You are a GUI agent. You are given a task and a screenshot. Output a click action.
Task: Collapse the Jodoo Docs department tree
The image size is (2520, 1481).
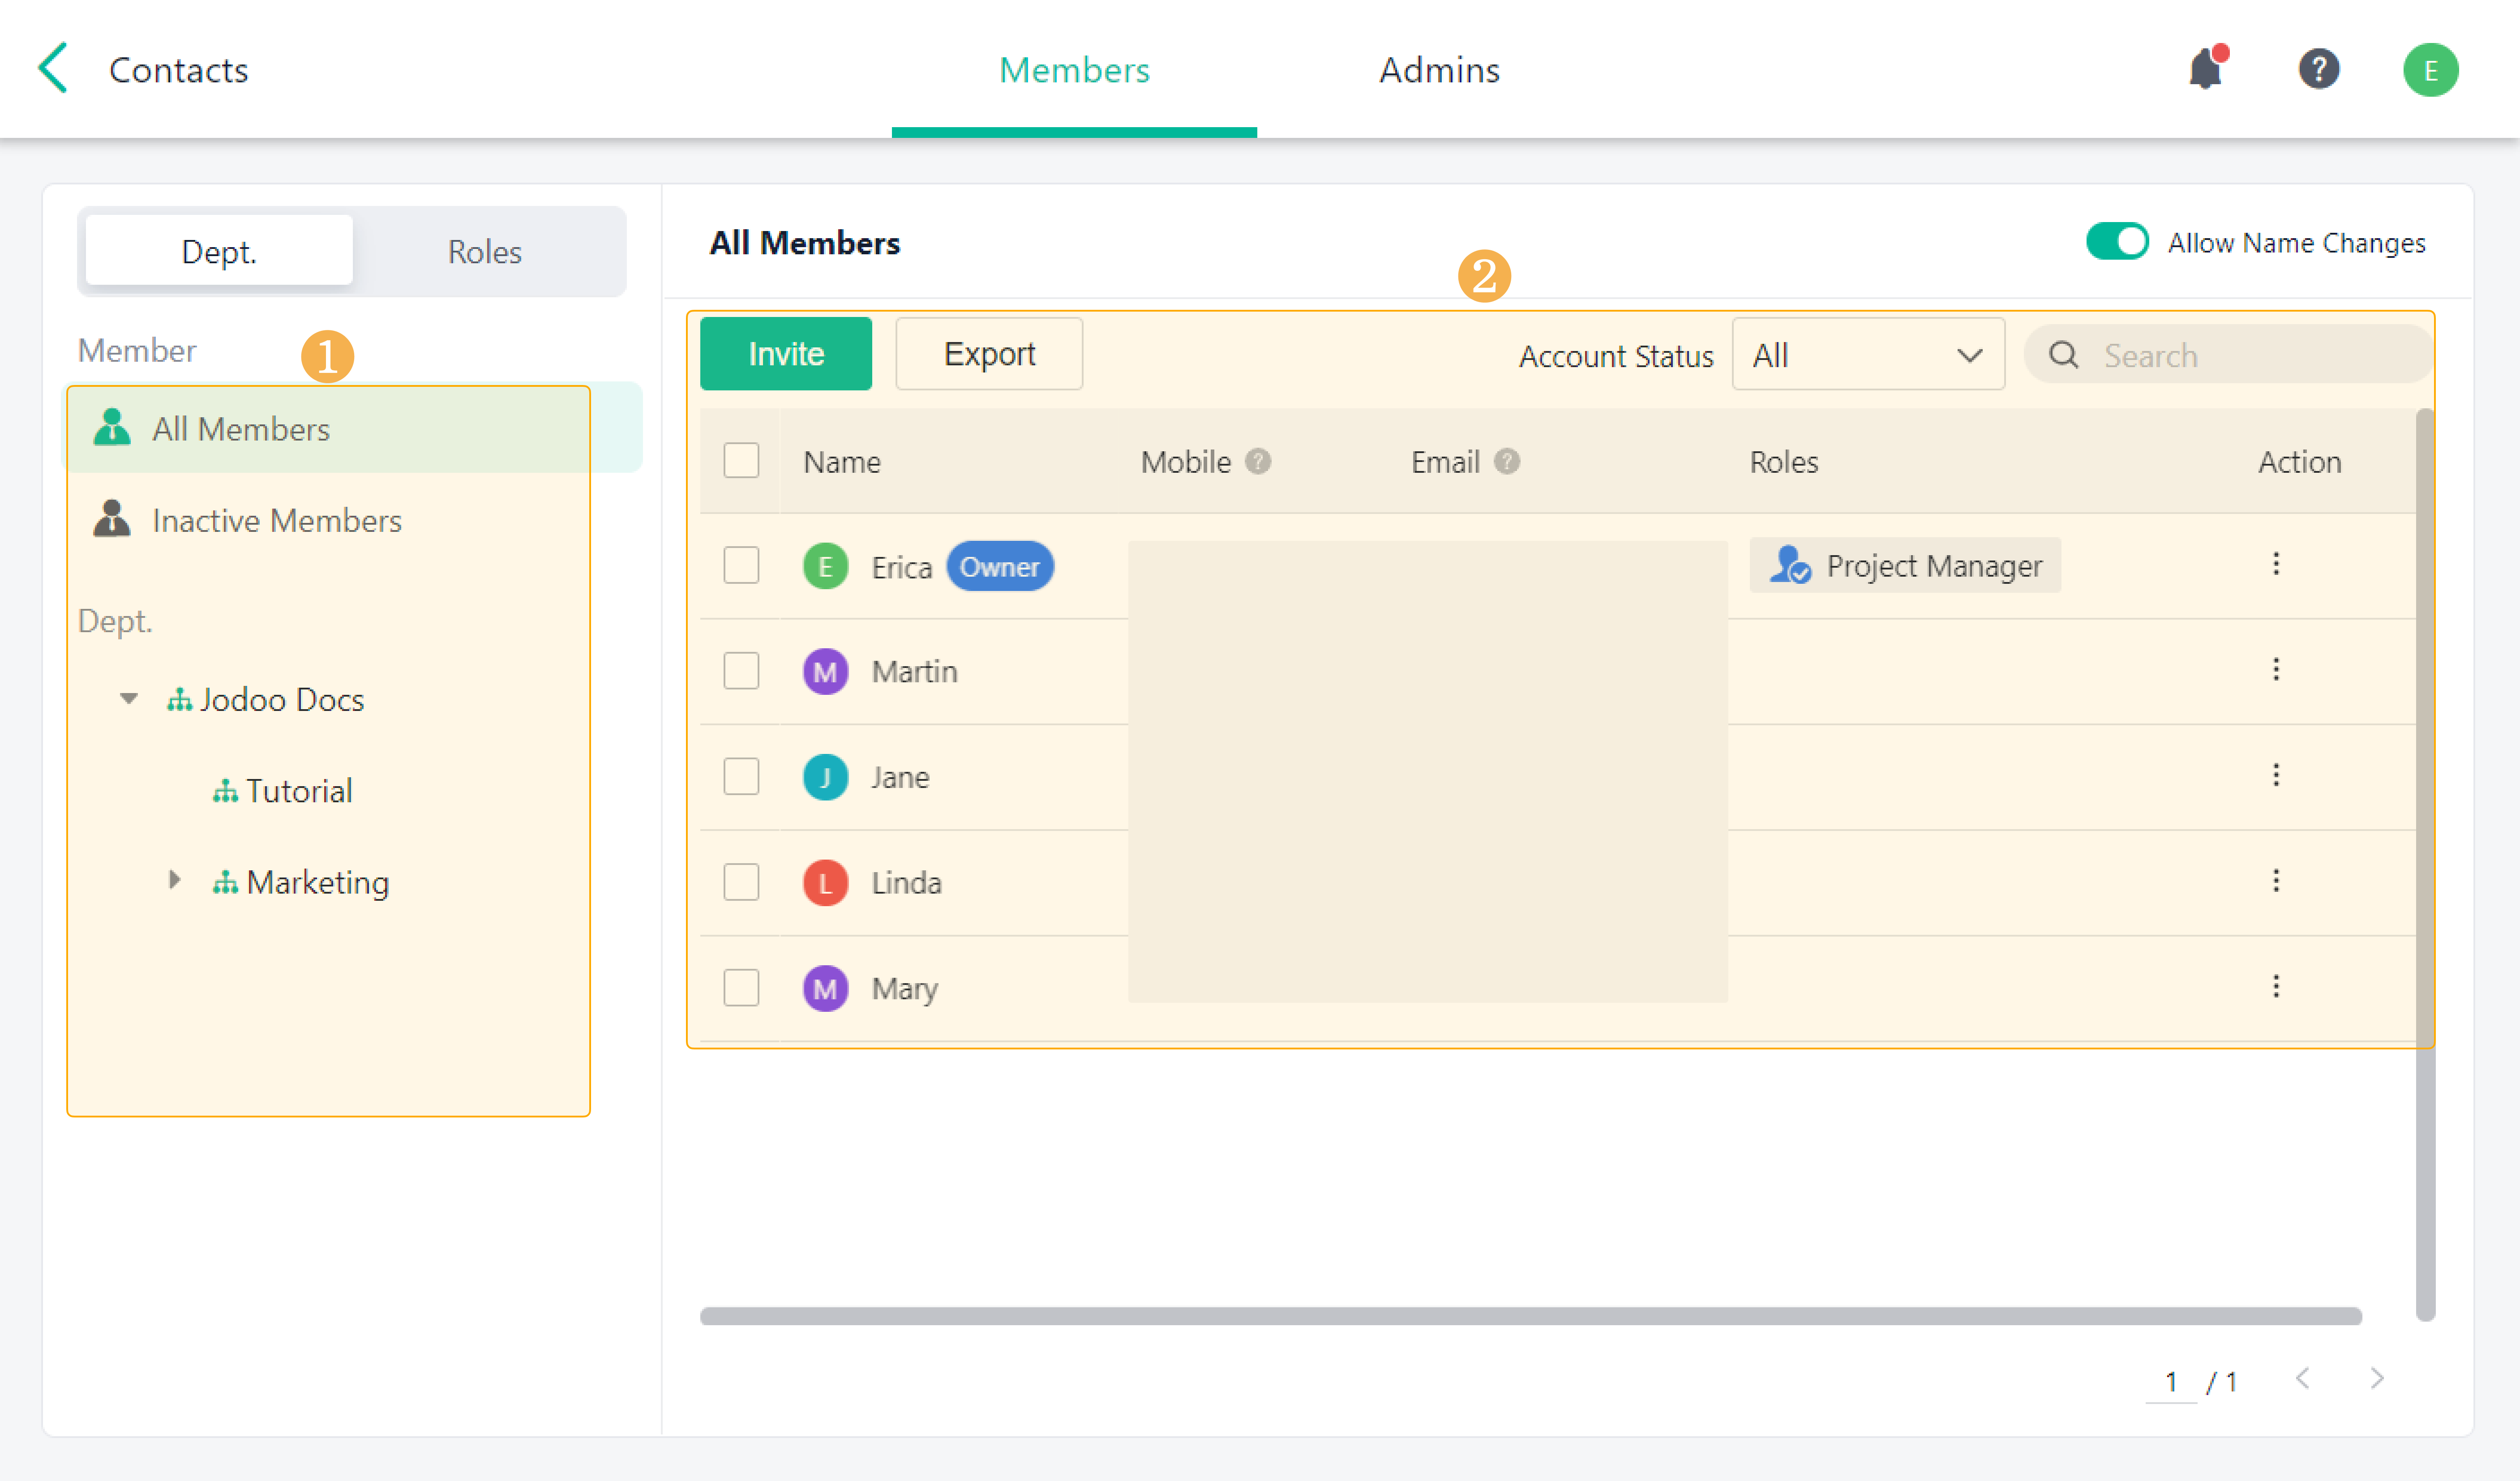(x=129, y=698)
